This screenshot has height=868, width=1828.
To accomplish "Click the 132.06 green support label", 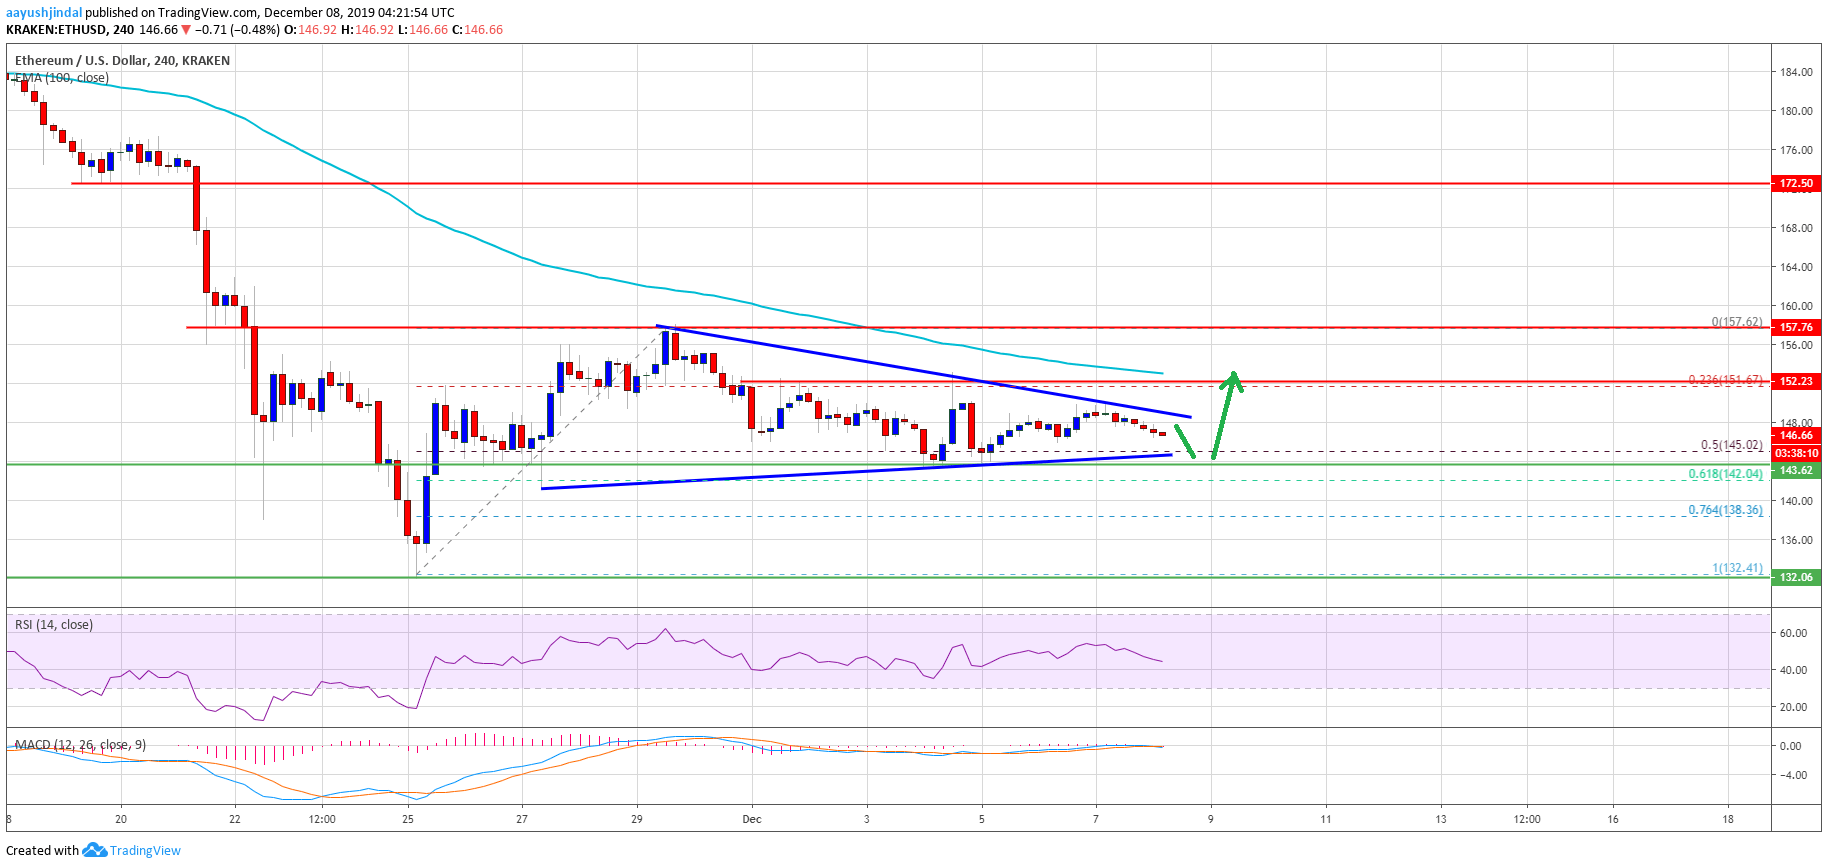I will [x=1796, y=577].
